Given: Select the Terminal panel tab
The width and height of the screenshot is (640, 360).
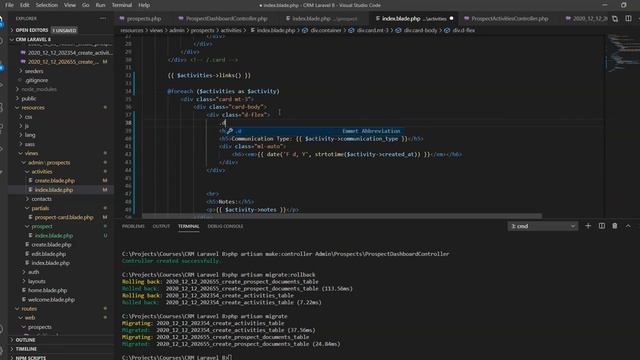Looking at the screenshot, I should point(189,226).
